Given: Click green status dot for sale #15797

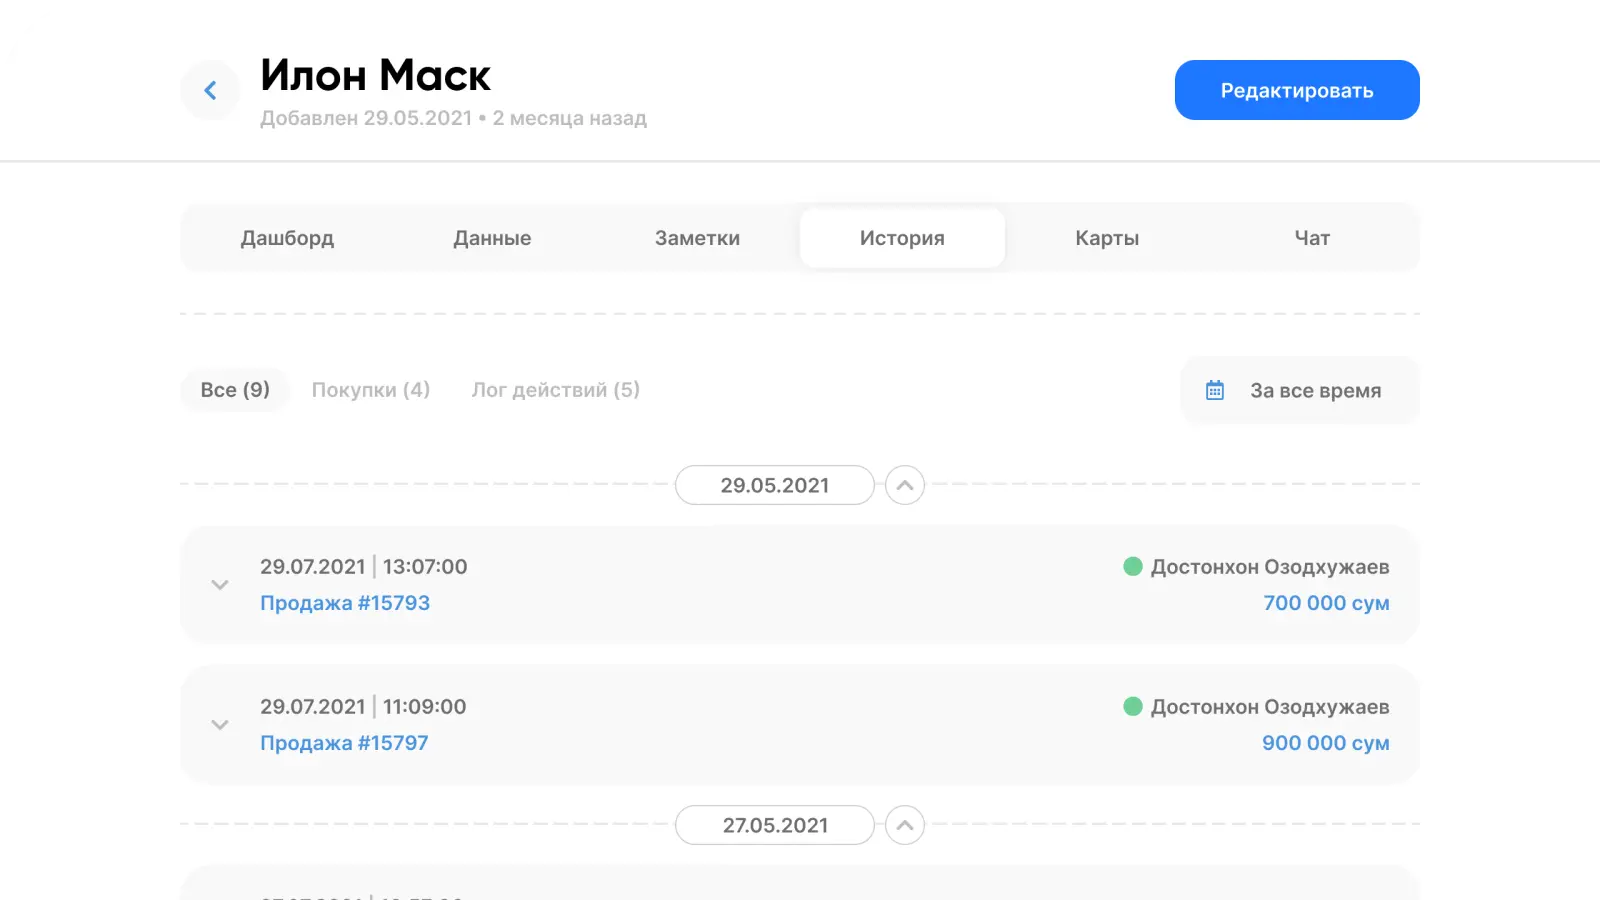Looking at the screenshot, I should tap(1133, 706).
